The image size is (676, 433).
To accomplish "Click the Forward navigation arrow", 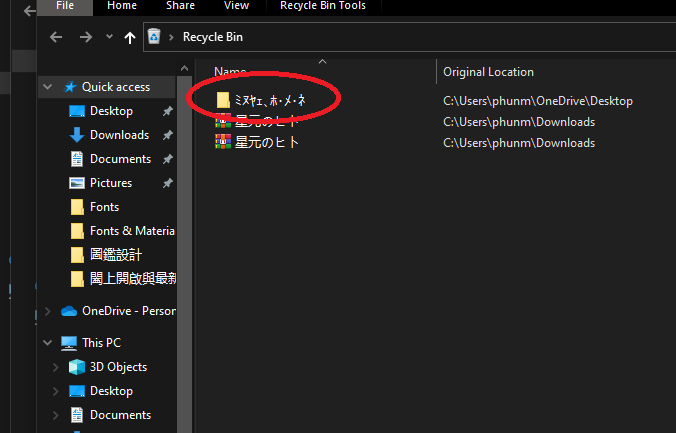I will tap(86, 37).
